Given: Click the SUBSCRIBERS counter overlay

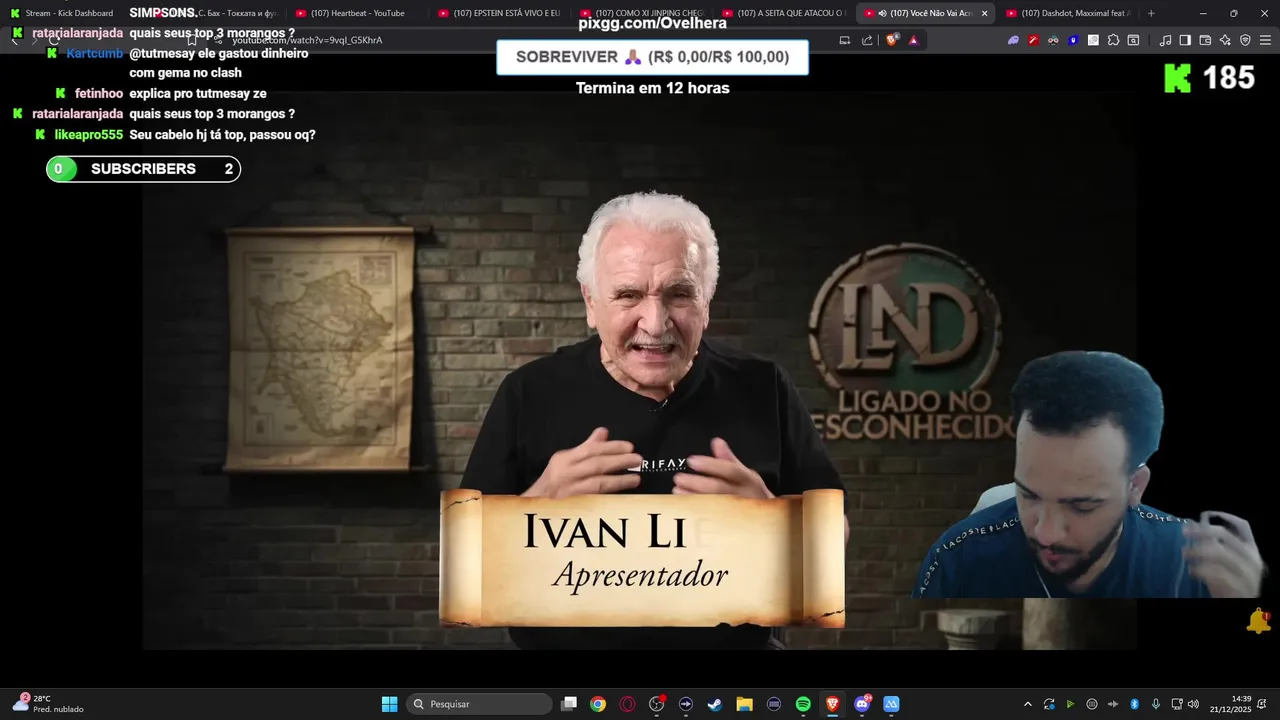Looking at the screenshot, I should coord(143,169).
